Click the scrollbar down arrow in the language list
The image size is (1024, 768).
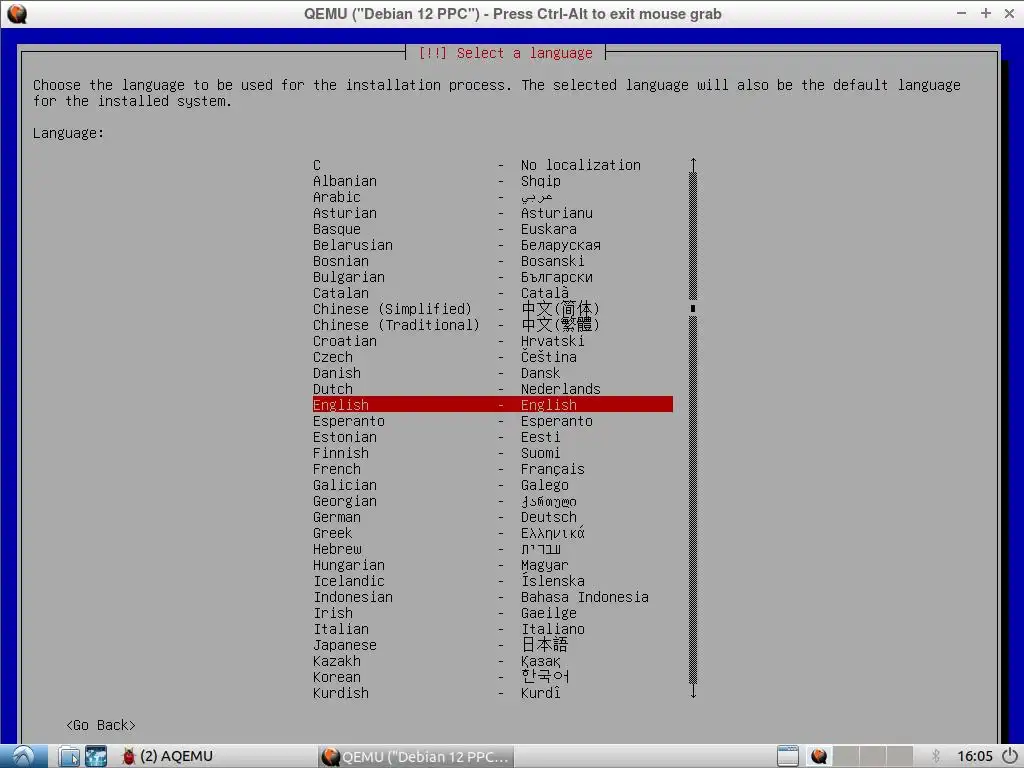tap(693, 691)
